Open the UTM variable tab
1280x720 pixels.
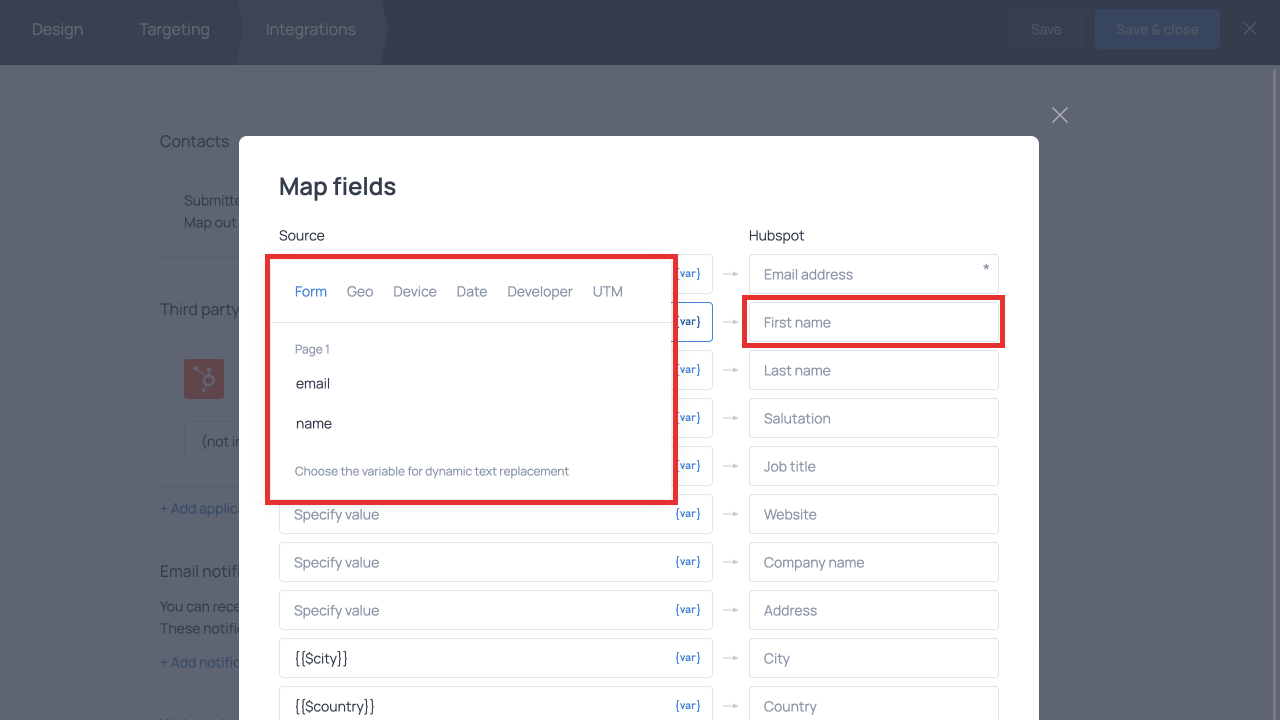click(607, 292)
